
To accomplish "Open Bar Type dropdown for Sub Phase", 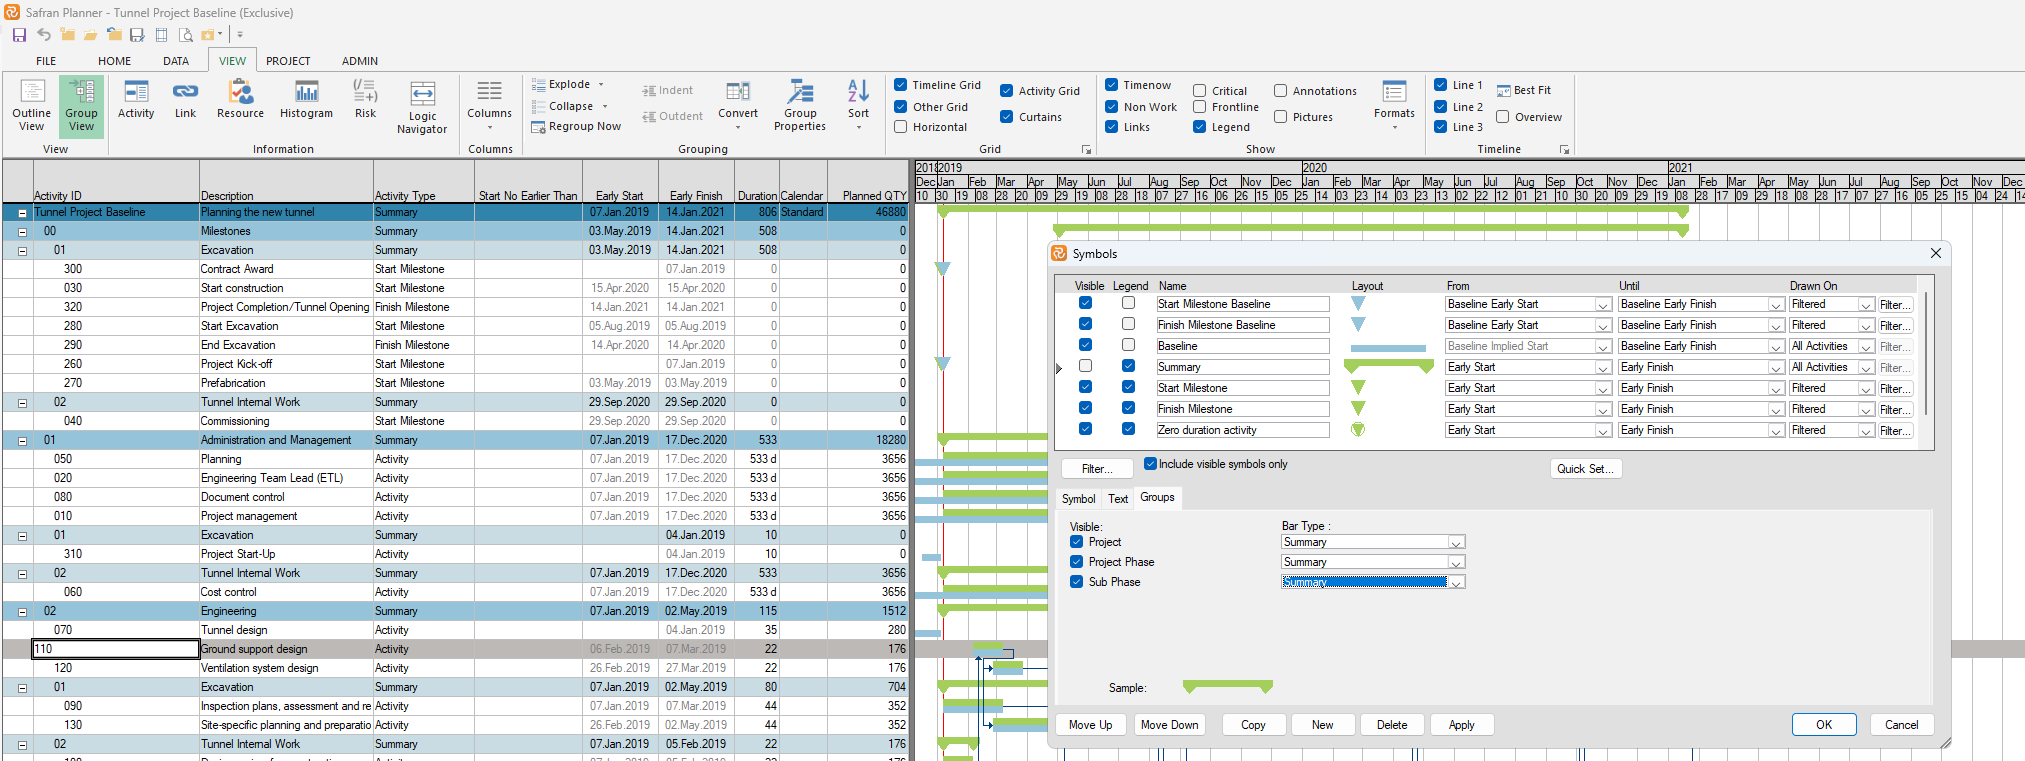I will coord(1456,582).
